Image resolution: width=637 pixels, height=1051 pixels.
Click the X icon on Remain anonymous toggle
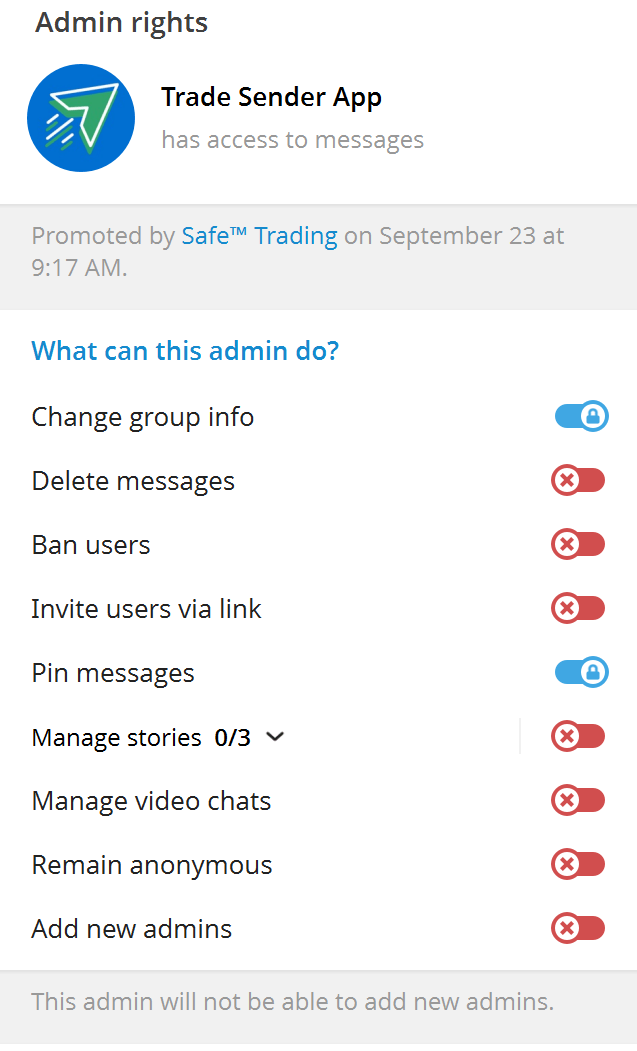tap(567, 864)
